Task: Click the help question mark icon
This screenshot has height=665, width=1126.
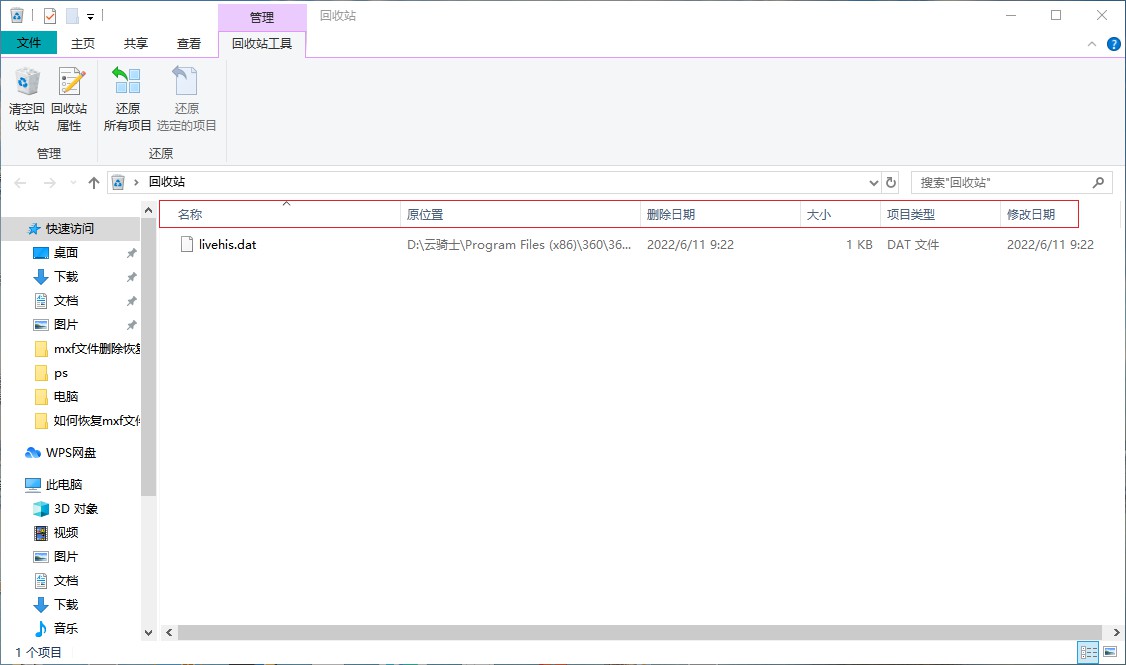Action: [x=1113, y=44]
